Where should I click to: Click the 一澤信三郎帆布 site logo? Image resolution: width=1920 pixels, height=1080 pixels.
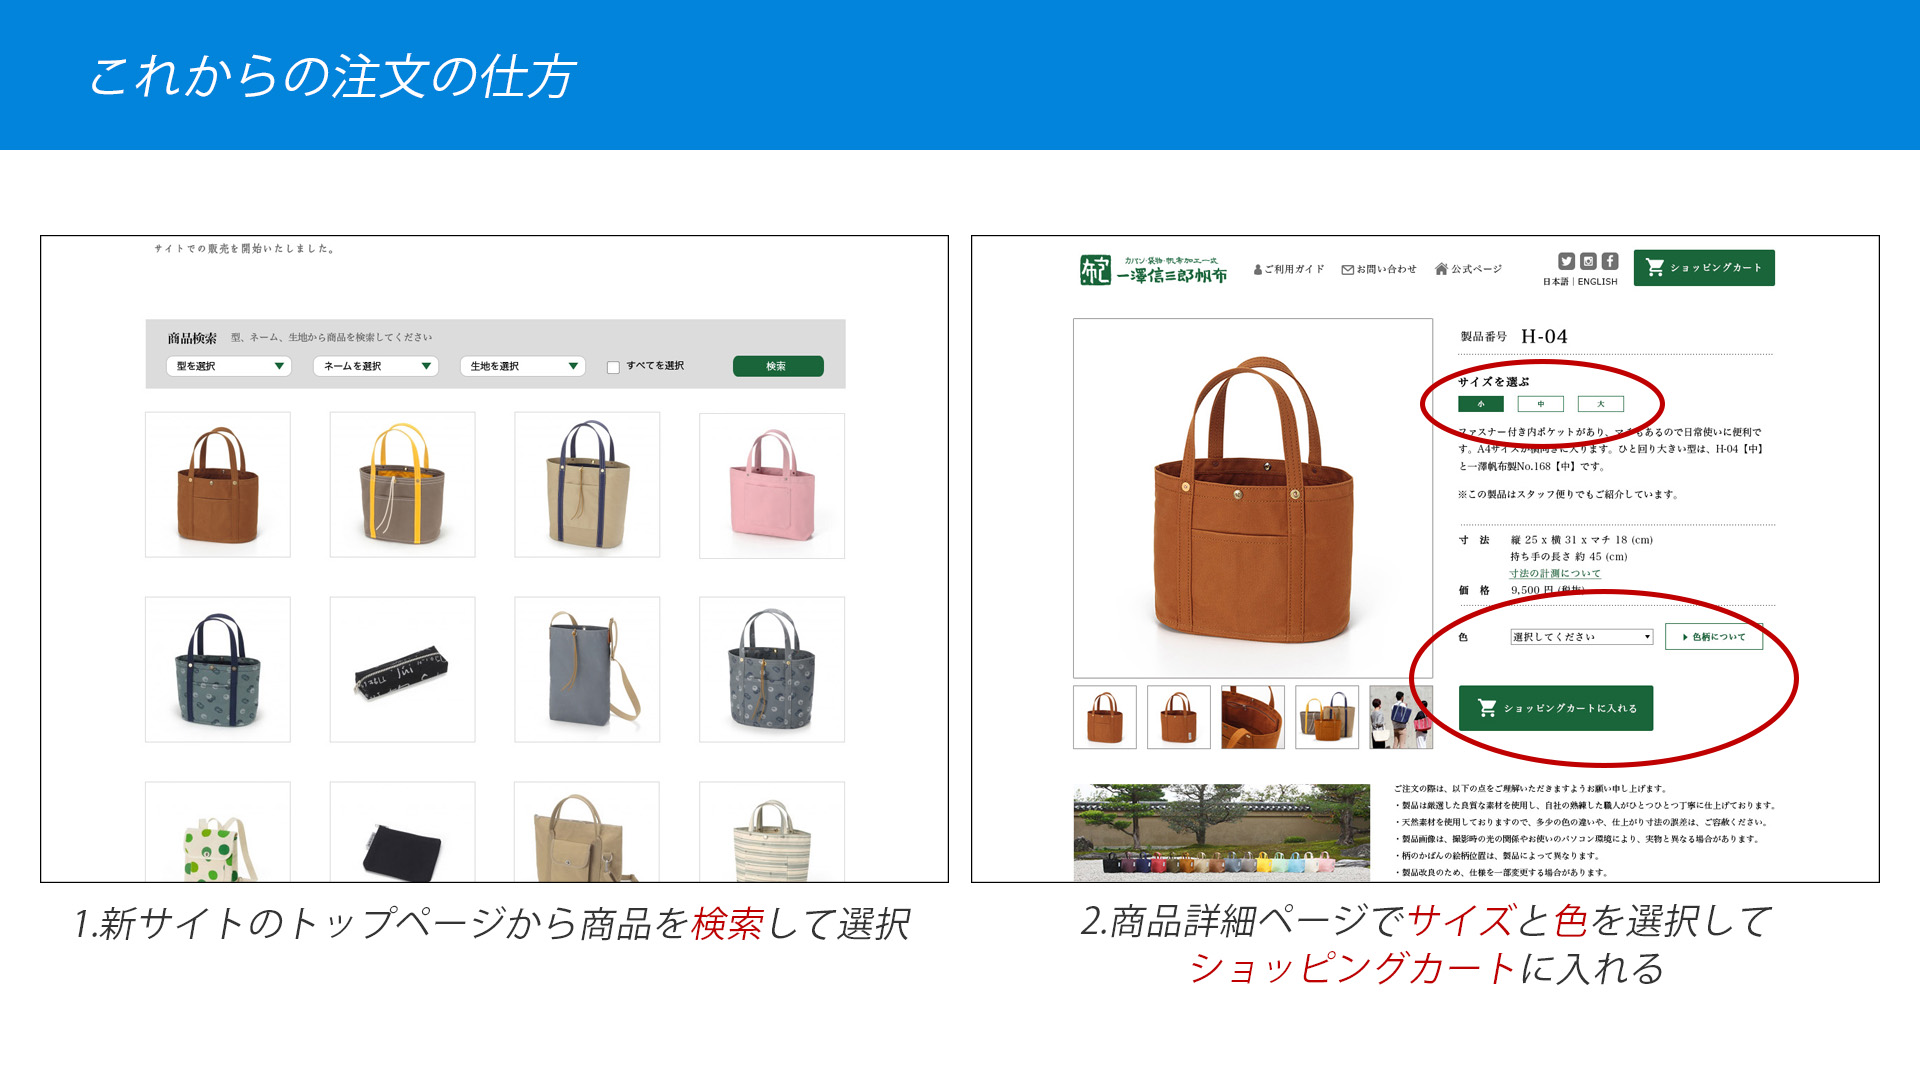click(x=1153, y=269)
